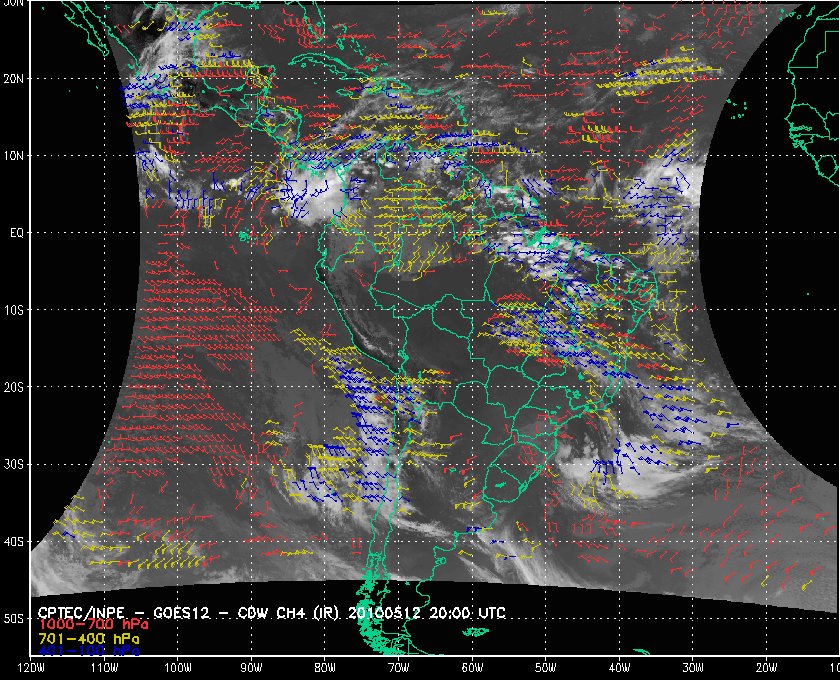The height and width of the screenshot is (680, 840).
Task: Click the 20N latitude axis label
Action: click(x=13, y=78)
